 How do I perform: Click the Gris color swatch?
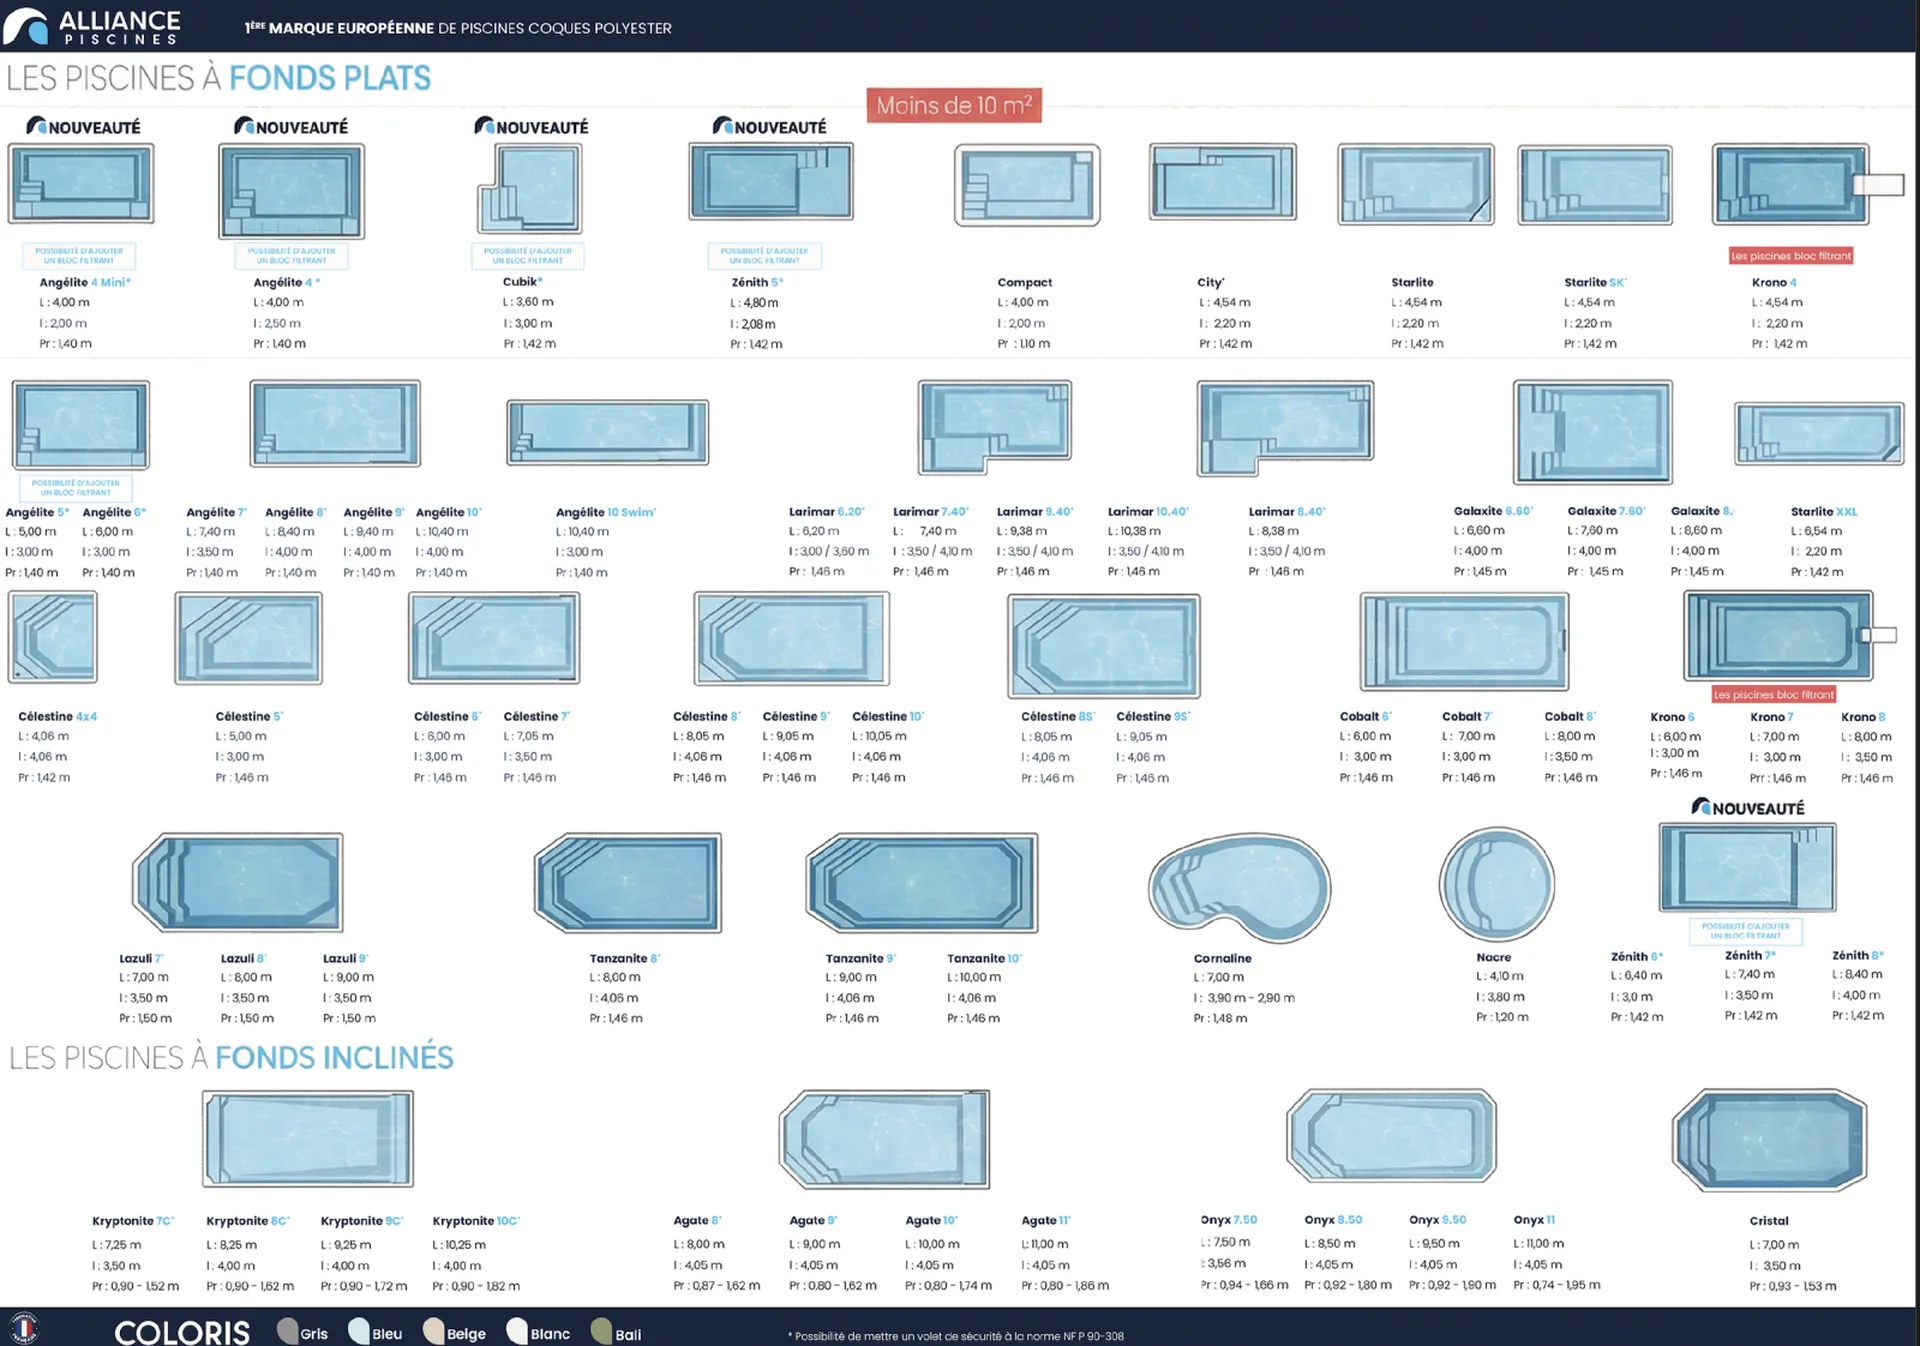coord(288,1331)
